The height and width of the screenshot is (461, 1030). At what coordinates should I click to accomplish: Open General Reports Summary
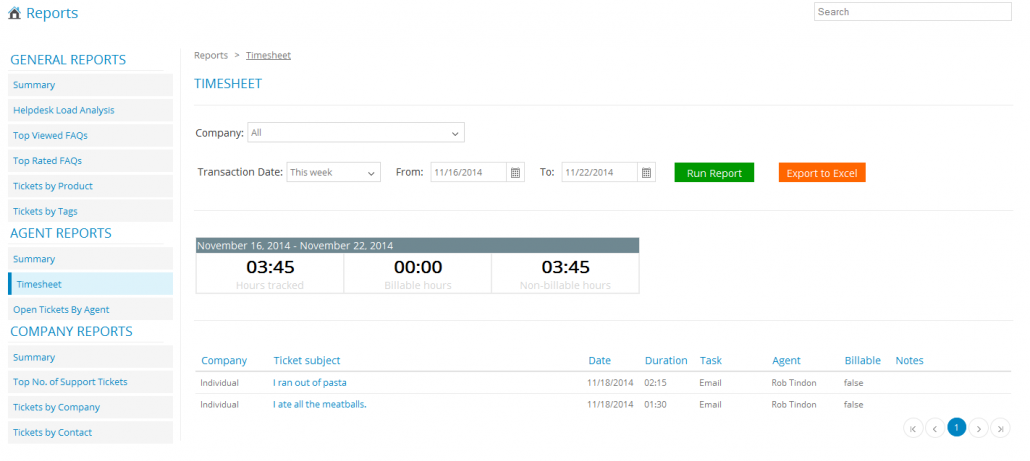[x=91, y=85]
